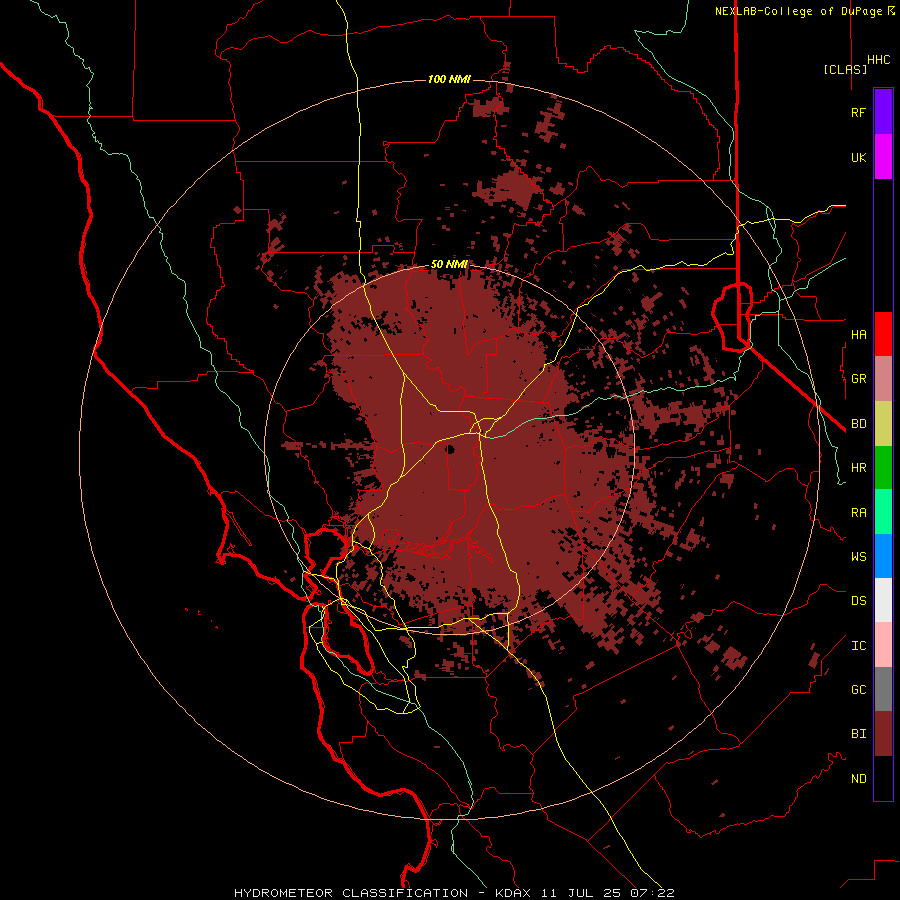Click the IC legend label

point(858,646)
